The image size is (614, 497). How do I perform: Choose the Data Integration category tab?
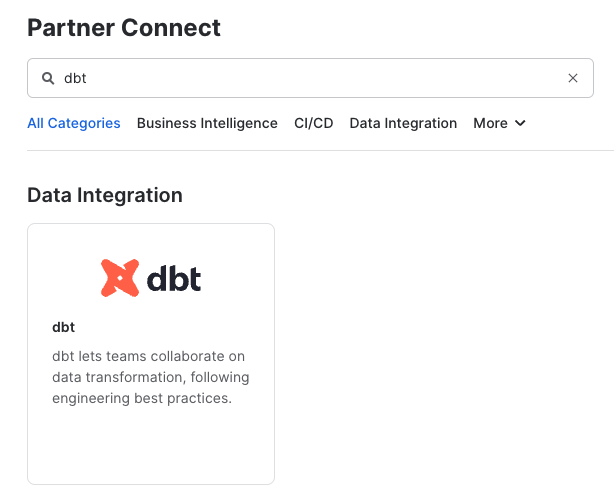tap(403, 123)
